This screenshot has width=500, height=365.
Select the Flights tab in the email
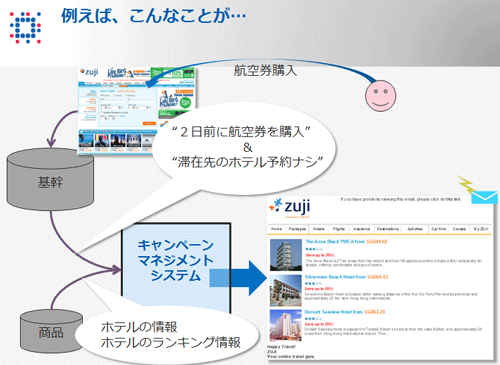pos(338,229)
